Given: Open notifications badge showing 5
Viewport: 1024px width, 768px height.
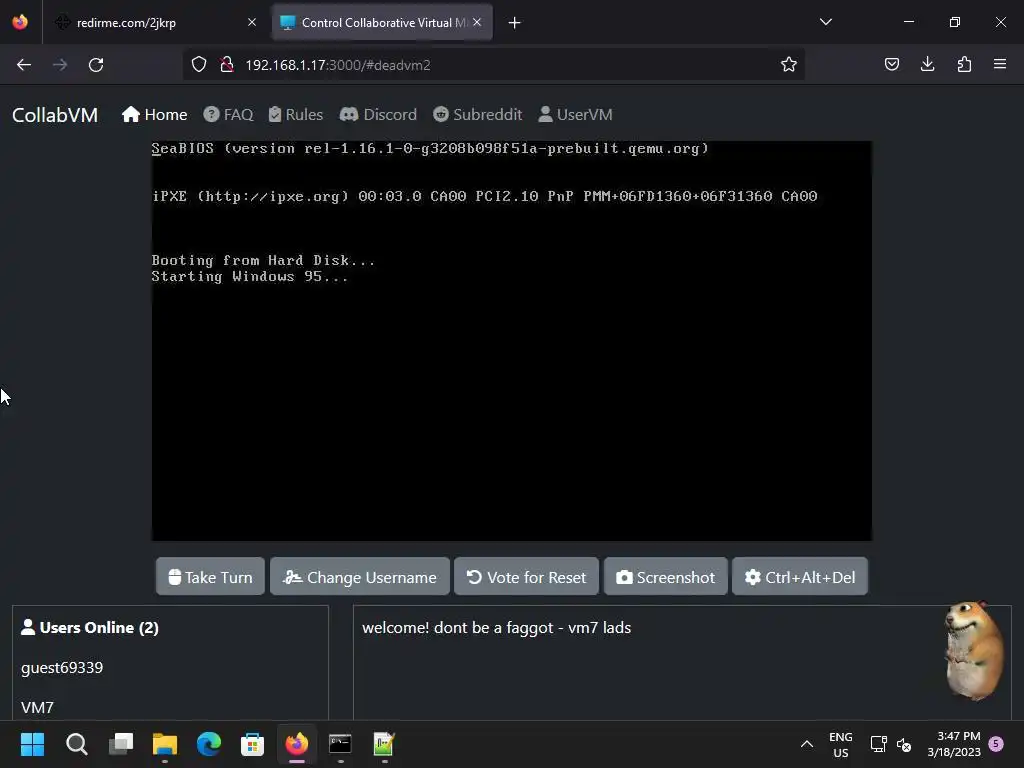Looking at the screenshot, I should pyautogui.click(x=996, y=744).
